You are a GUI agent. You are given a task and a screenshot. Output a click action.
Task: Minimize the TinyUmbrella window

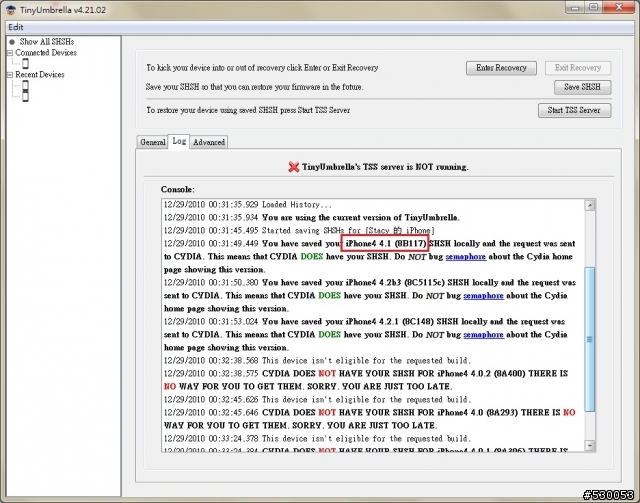576,8
